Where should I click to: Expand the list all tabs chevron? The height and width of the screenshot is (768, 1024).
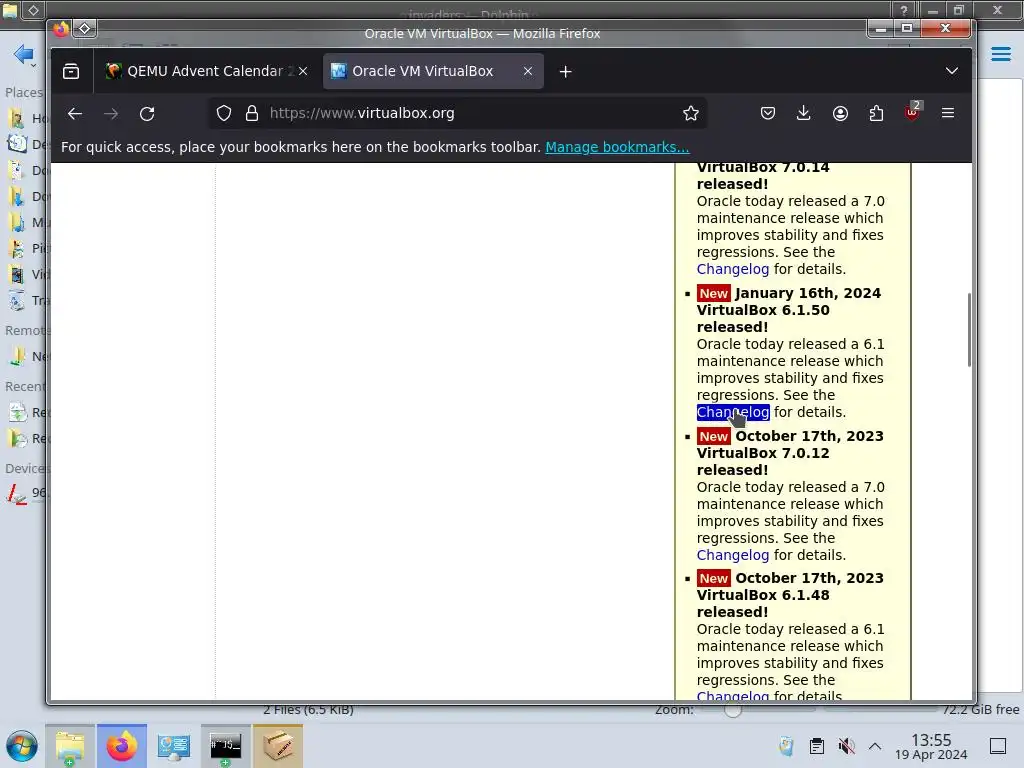[x=952, y=71]
